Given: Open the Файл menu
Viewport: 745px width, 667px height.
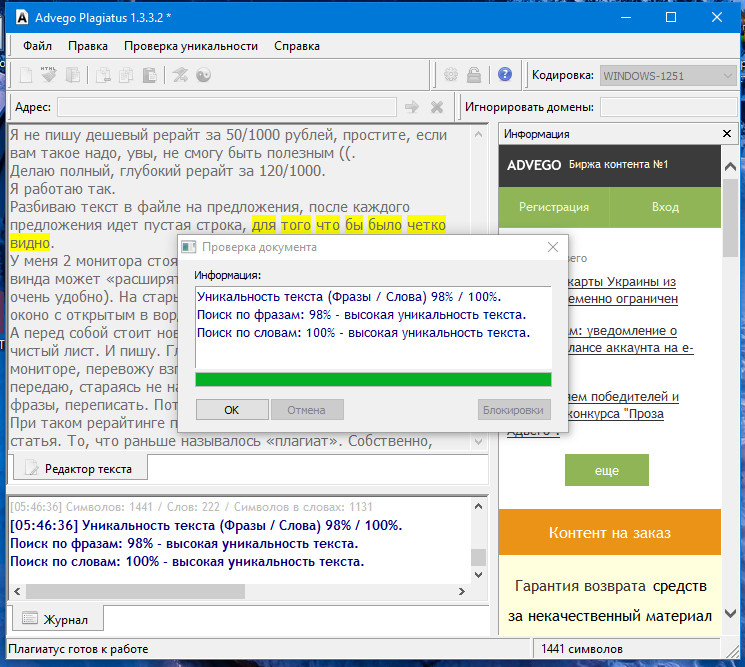Looking at the screenshot, I should coord(38,46).
